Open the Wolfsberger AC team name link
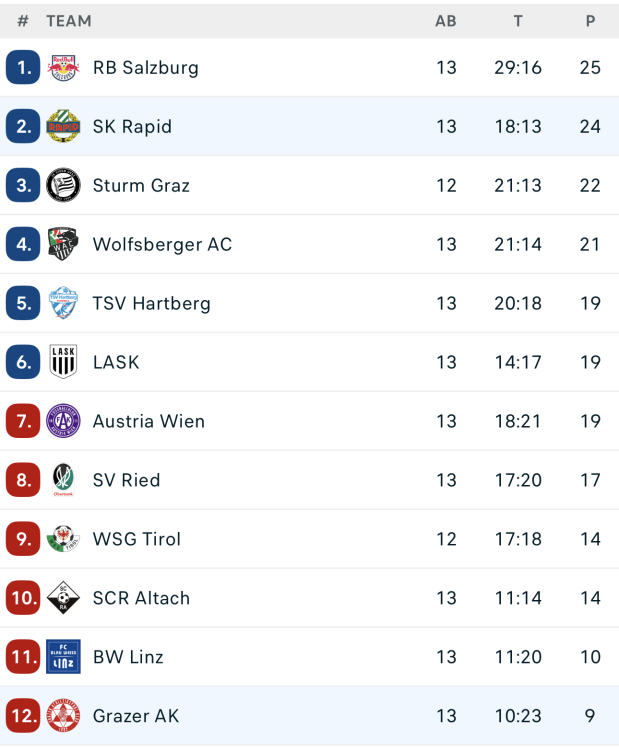The image size is (619, 750). click(x=162, y=244)
